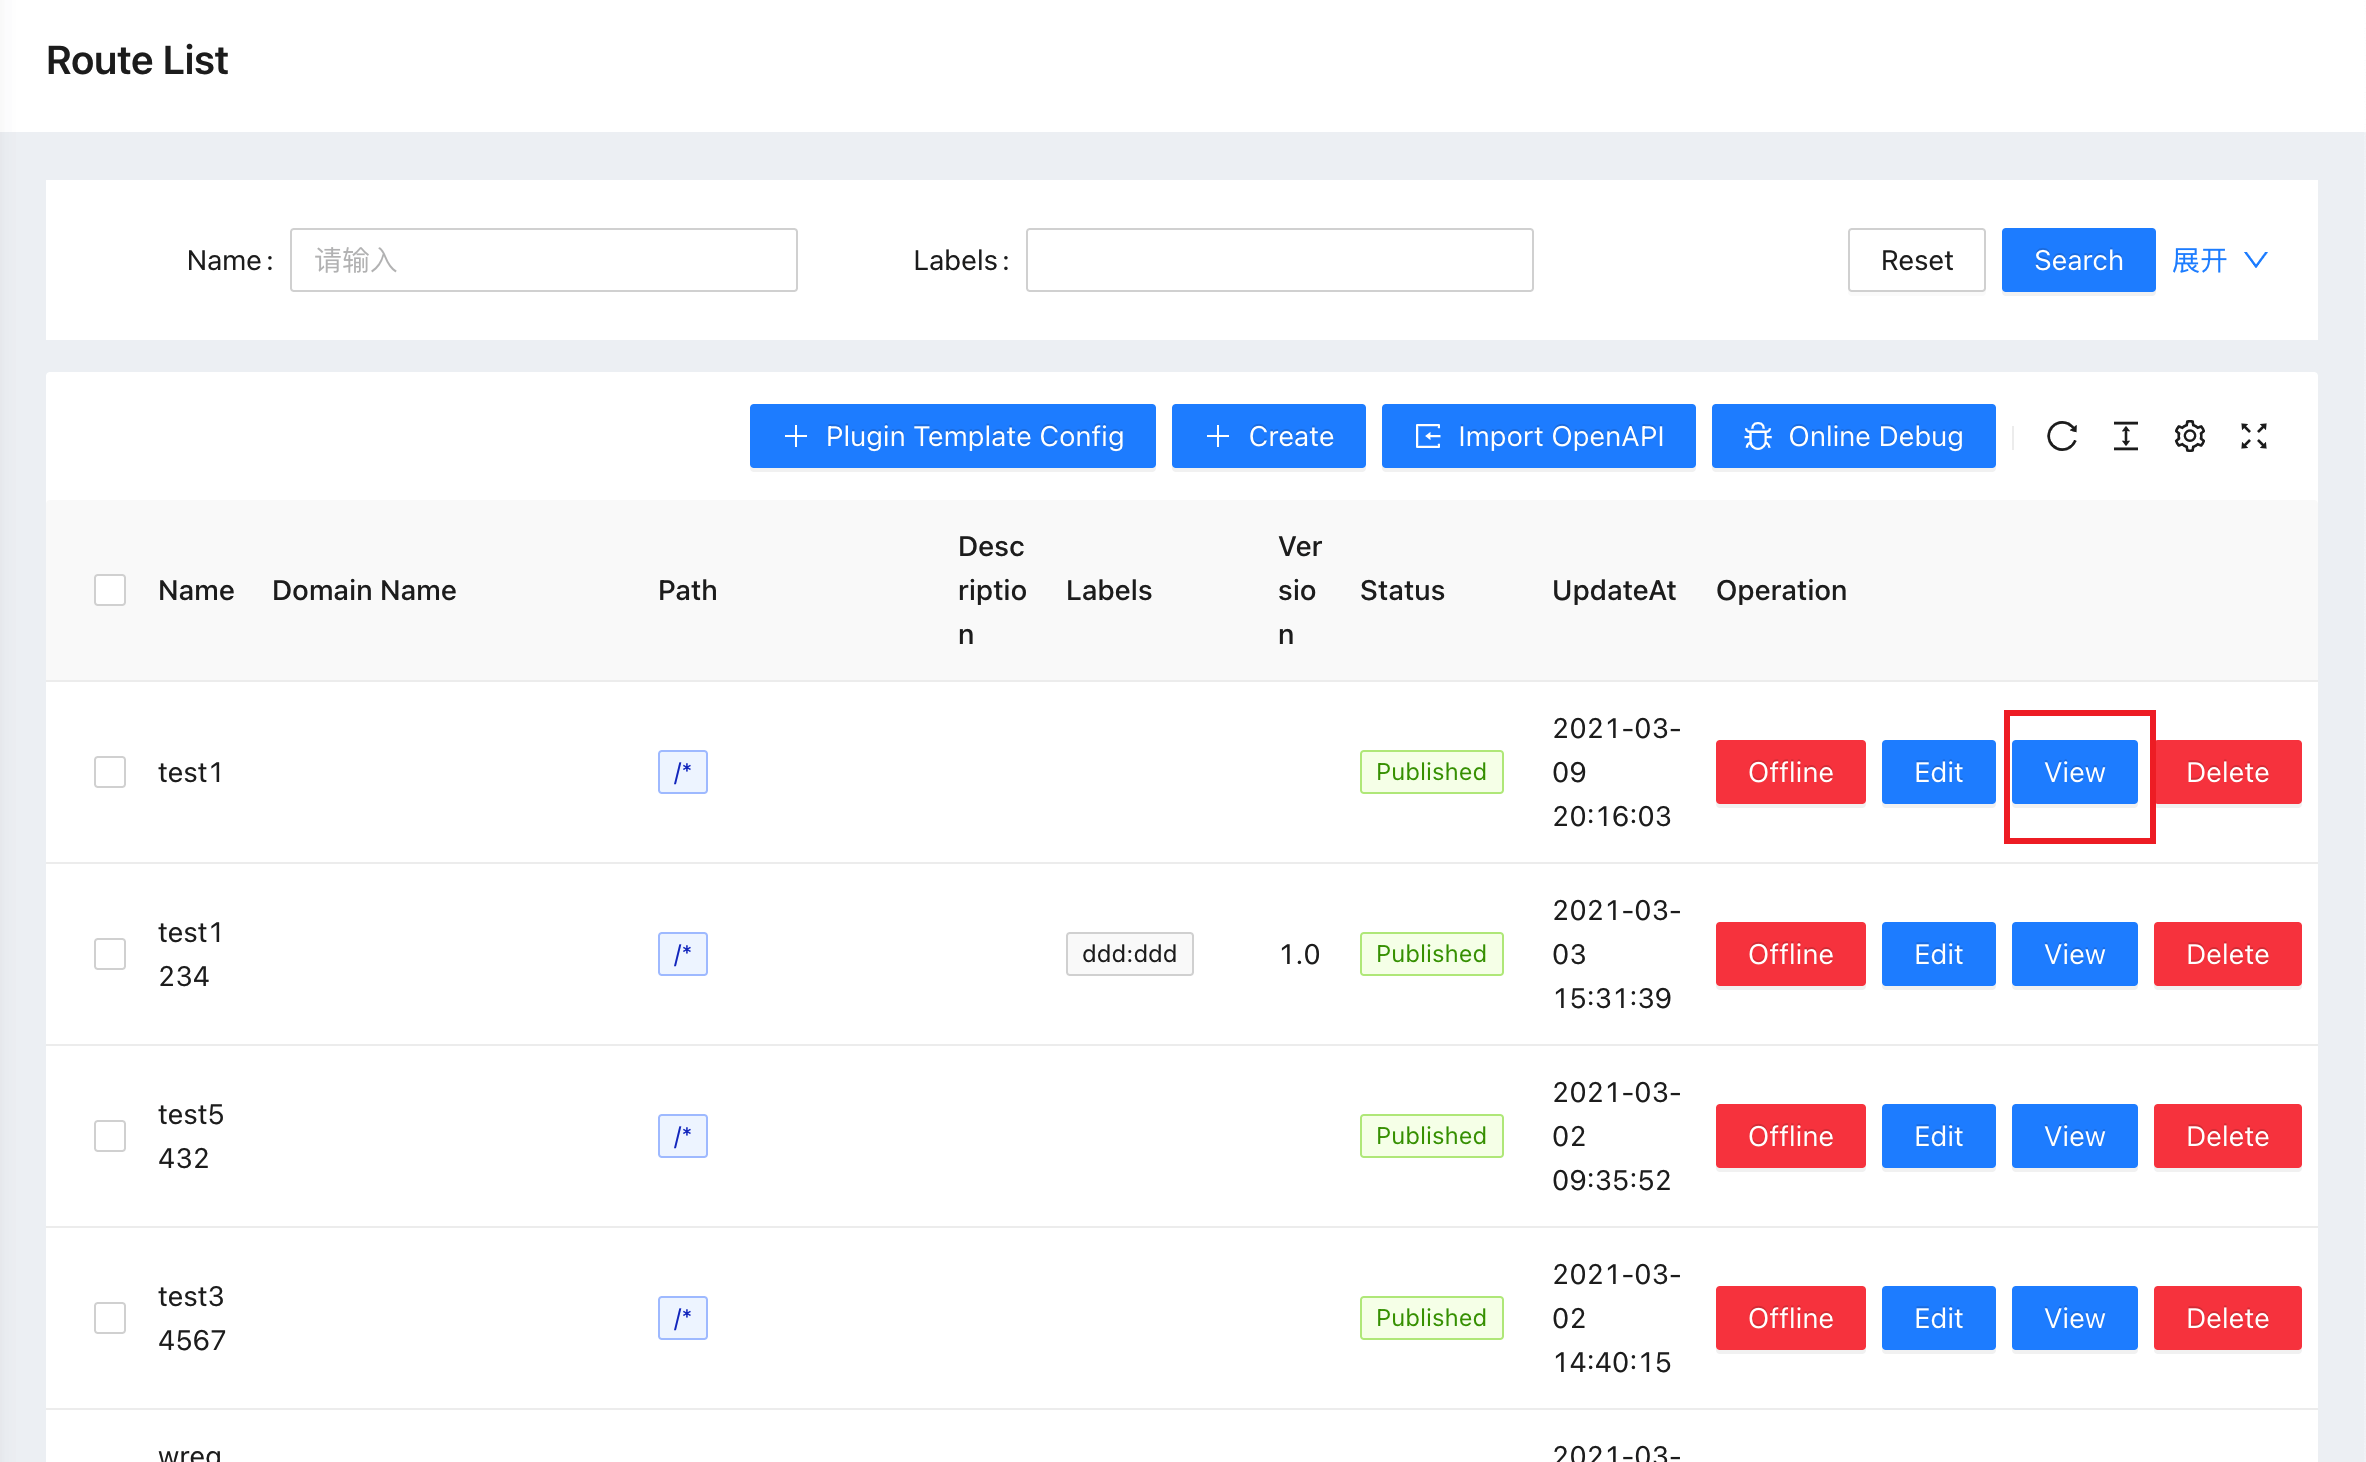Enter fullscreen with the expand icon
Viewport: 2366px width, 1462px height.
[x=2253, y=436]
